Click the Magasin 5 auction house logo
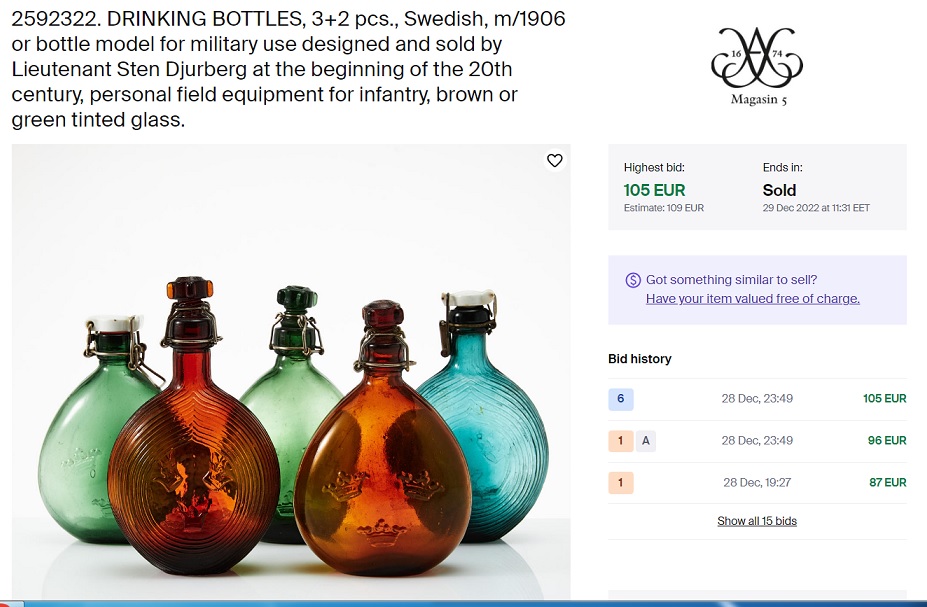 pyautogui.click(x=756, y=68)
